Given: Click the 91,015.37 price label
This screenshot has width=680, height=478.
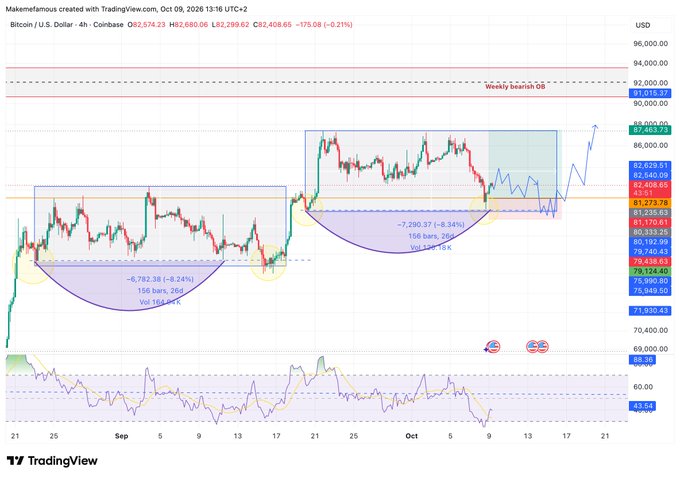Looking at the screenshot, I should point(650,93).
